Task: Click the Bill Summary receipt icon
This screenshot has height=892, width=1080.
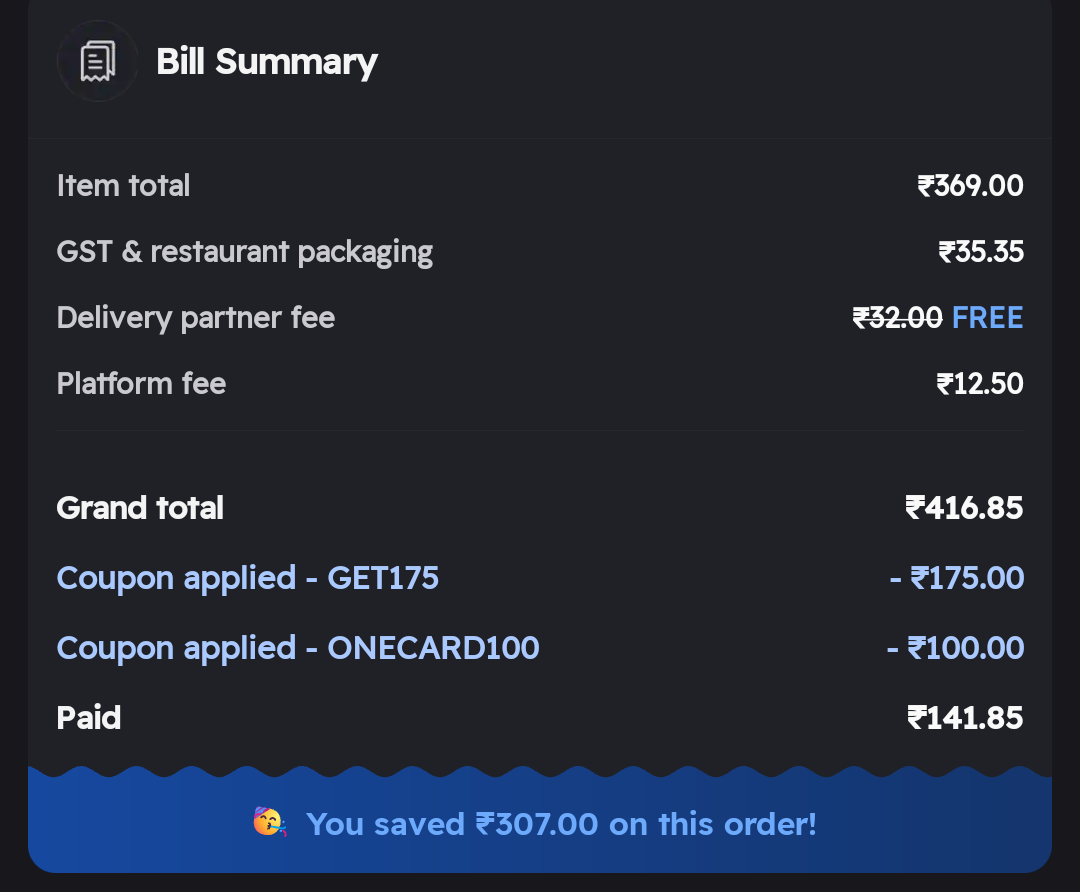Action: coord(97,62)
